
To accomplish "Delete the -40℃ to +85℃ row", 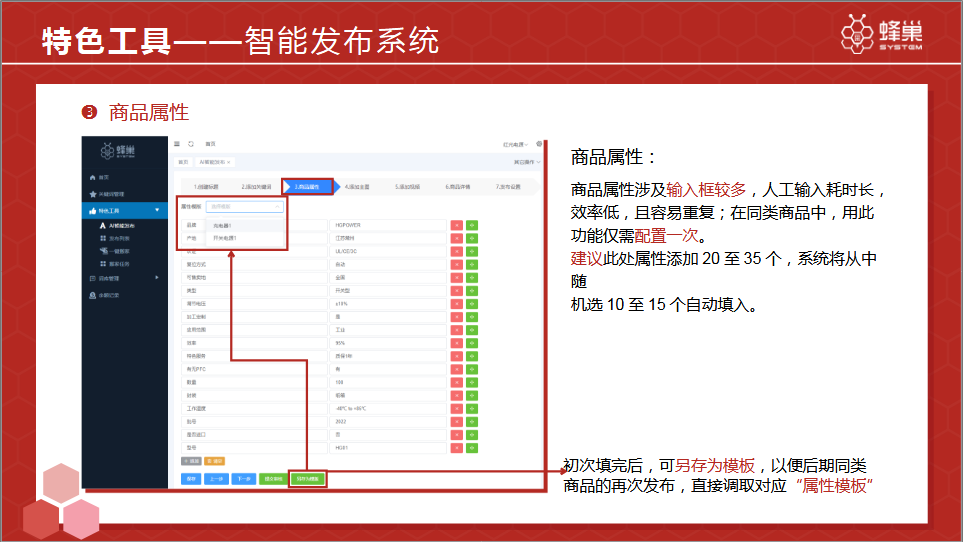I will coord(456,409).
